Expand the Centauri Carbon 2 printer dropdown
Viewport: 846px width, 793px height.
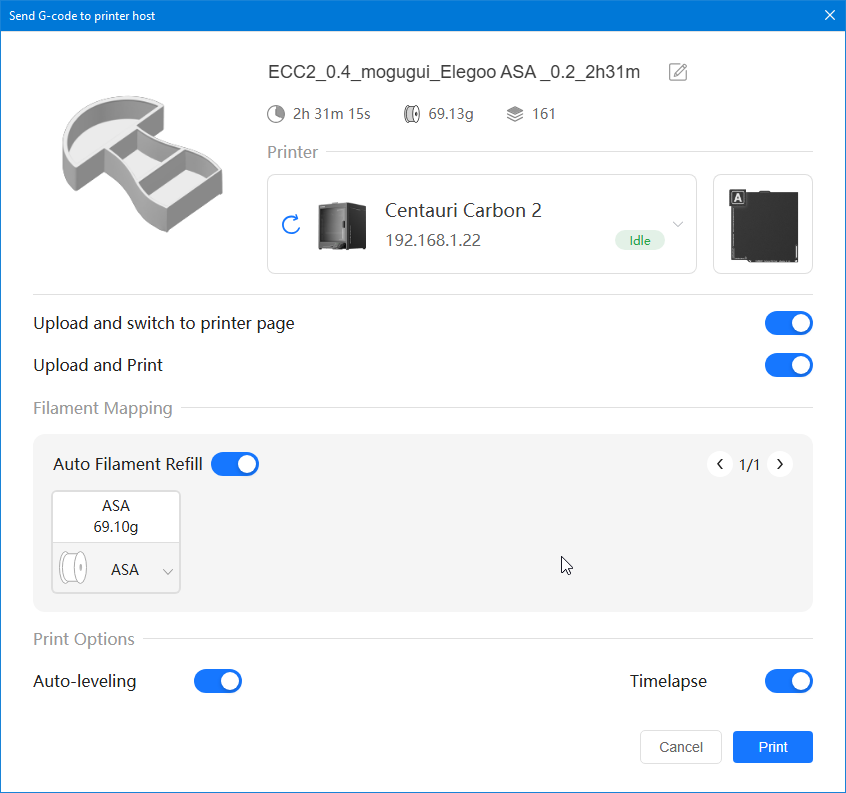click(x=678, y=224)
